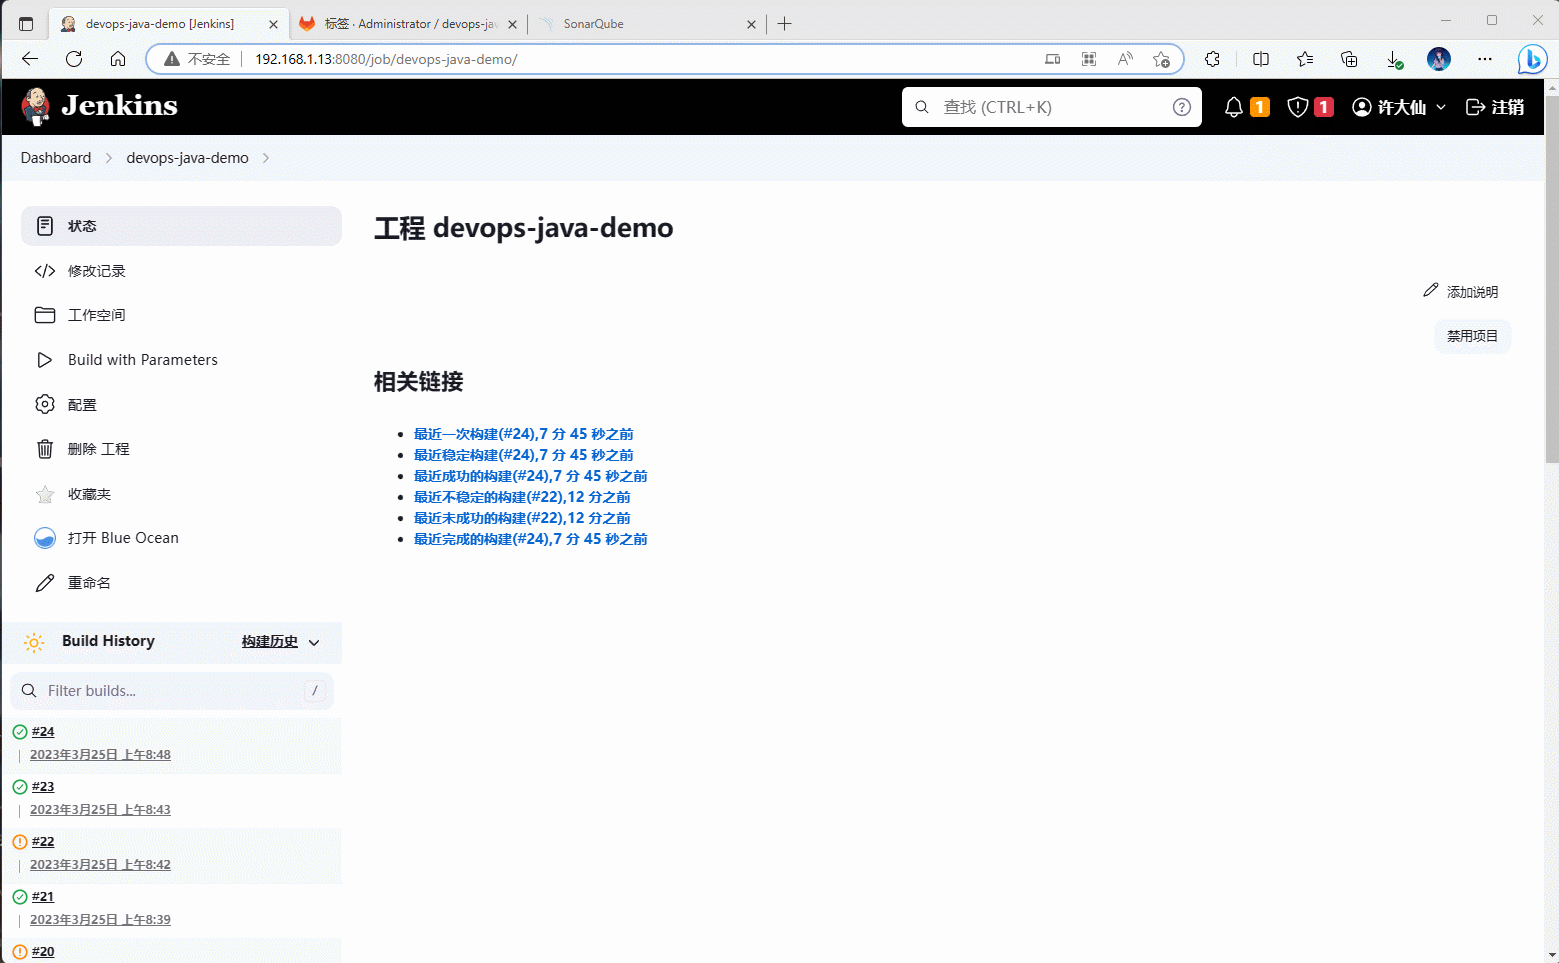Click the 不安全 not secure warning
The width and height of the screenshot is (1559, 963).
pos(197,59)
